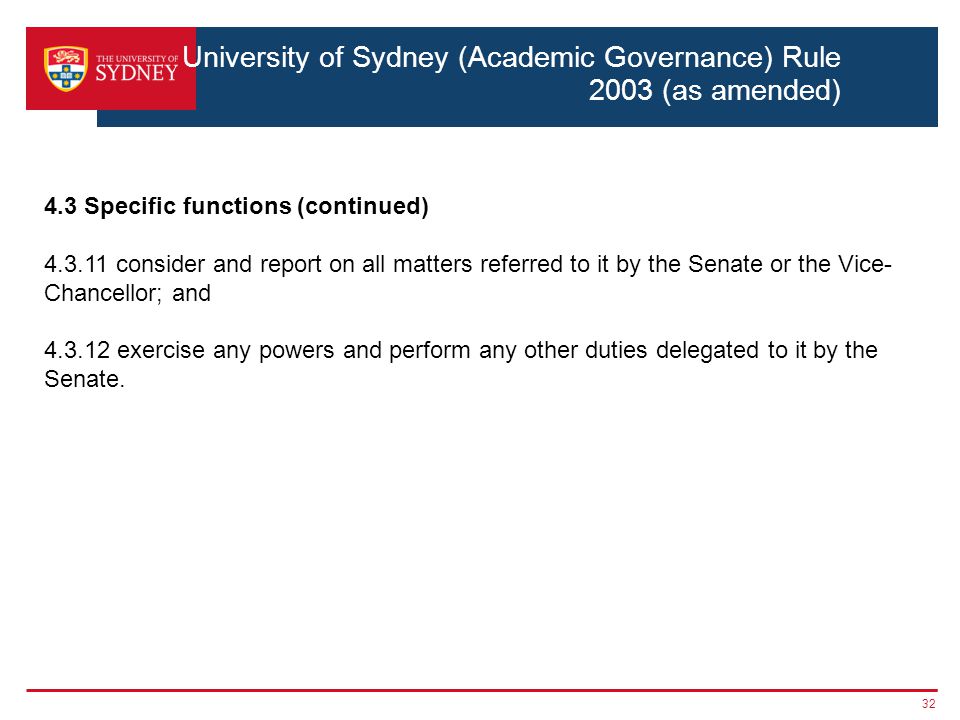Click the clause number 4.3.11
This screenshot has height=720, width=960.
point(76,264)
